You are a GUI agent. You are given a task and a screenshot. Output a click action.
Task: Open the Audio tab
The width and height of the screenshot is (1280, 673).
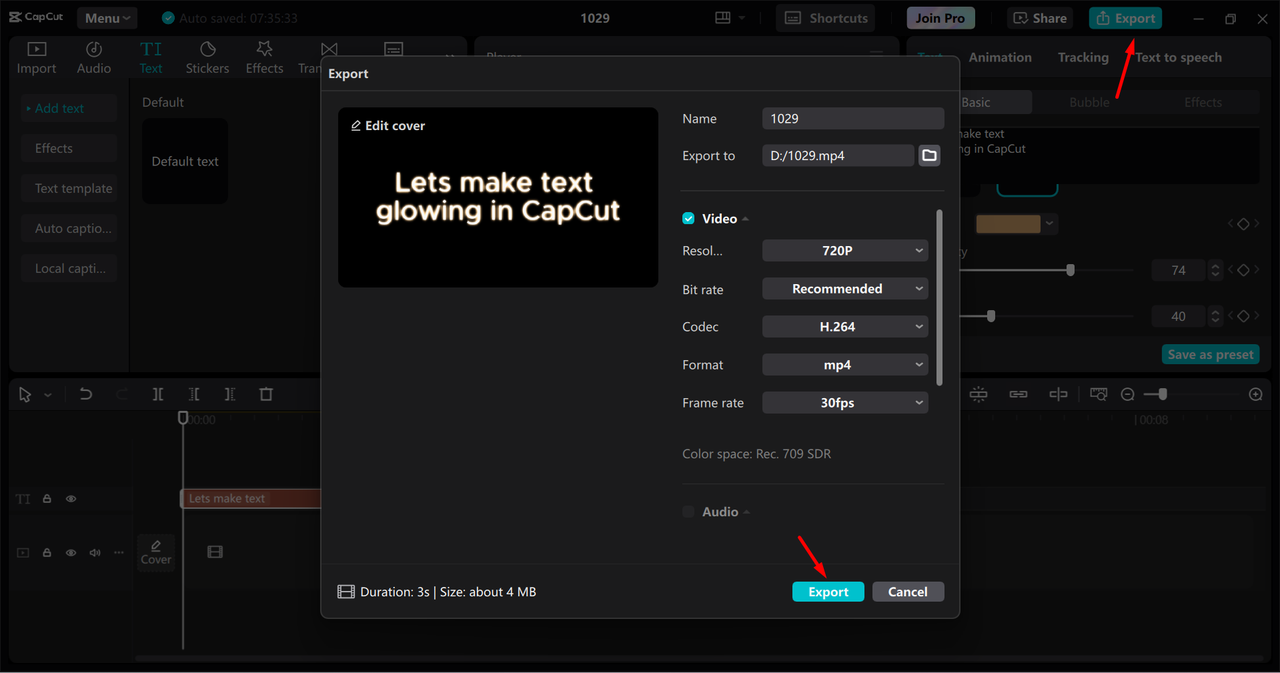click(x=94, y=58)
